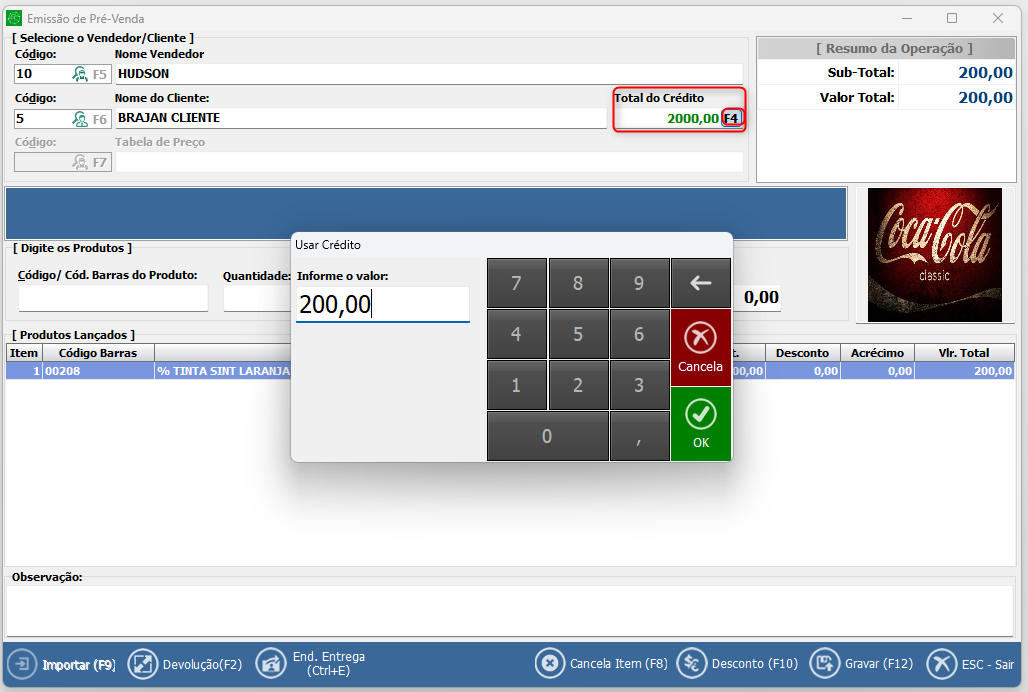Viewport: 1028px width, 692px height.
Task: Open Devolução (F2) function
Action: 186,664
